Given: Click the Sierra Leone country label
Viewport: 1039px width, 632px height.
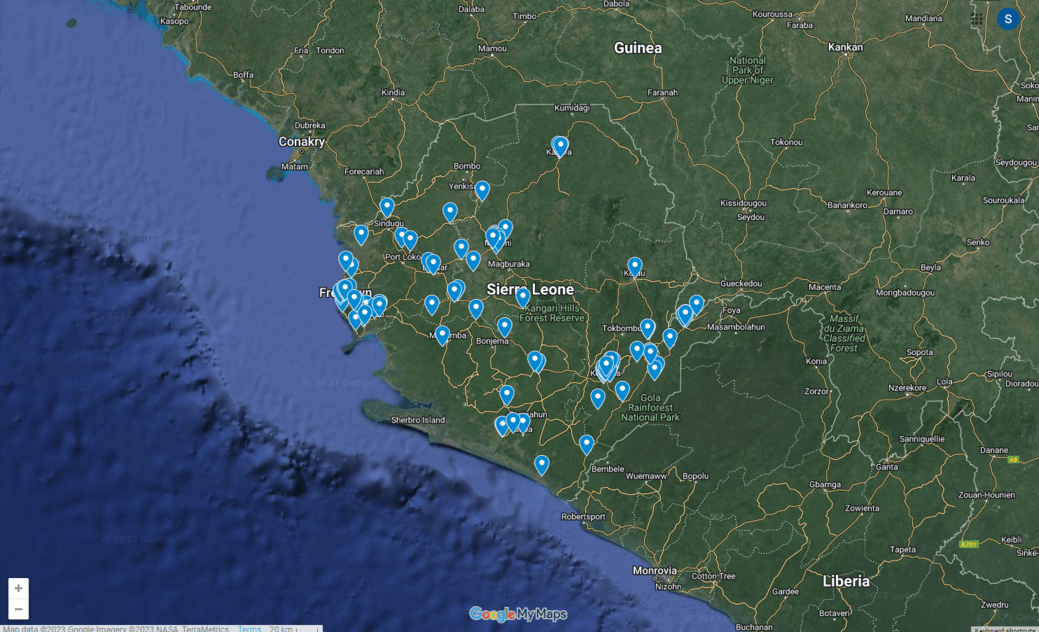Looking at the screenshot, I should (x=530, y=290).
